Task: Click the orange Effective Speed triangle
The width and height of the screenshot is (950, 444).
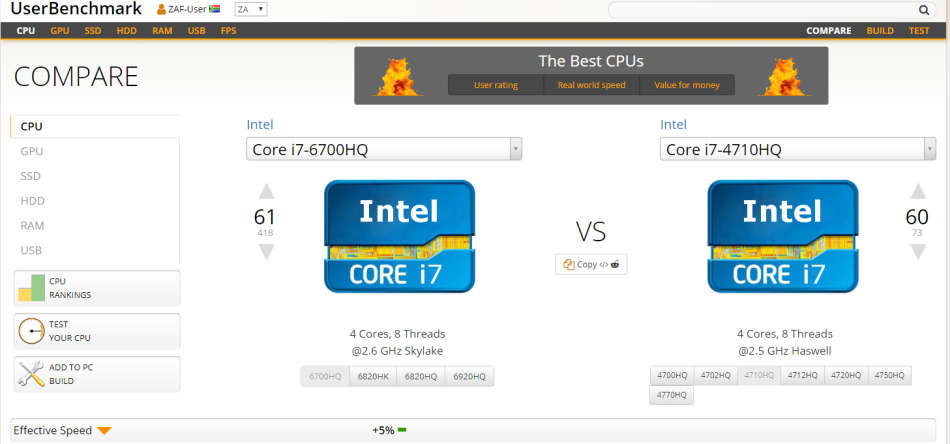Action: 104,431
